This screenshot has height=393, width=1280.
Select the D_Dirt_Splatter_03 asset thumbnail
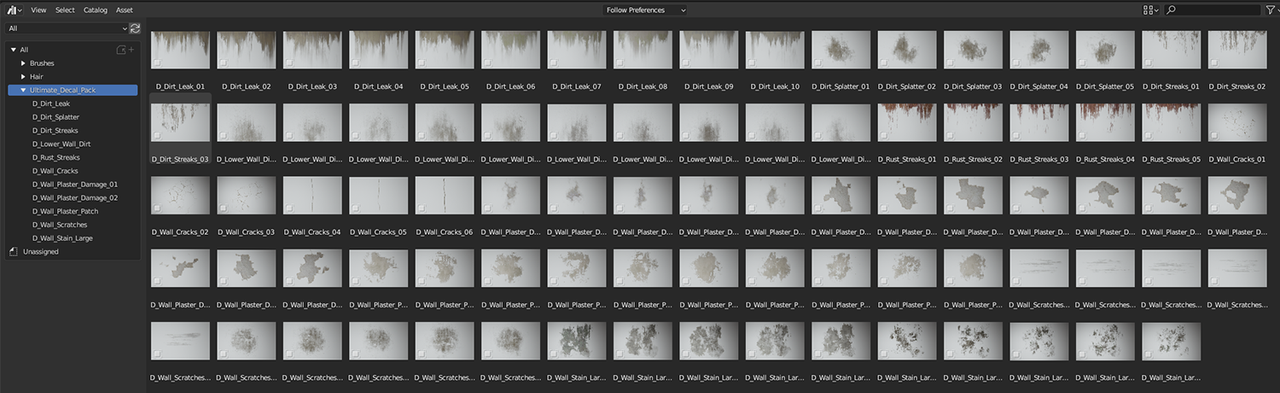tap(972, 50)
